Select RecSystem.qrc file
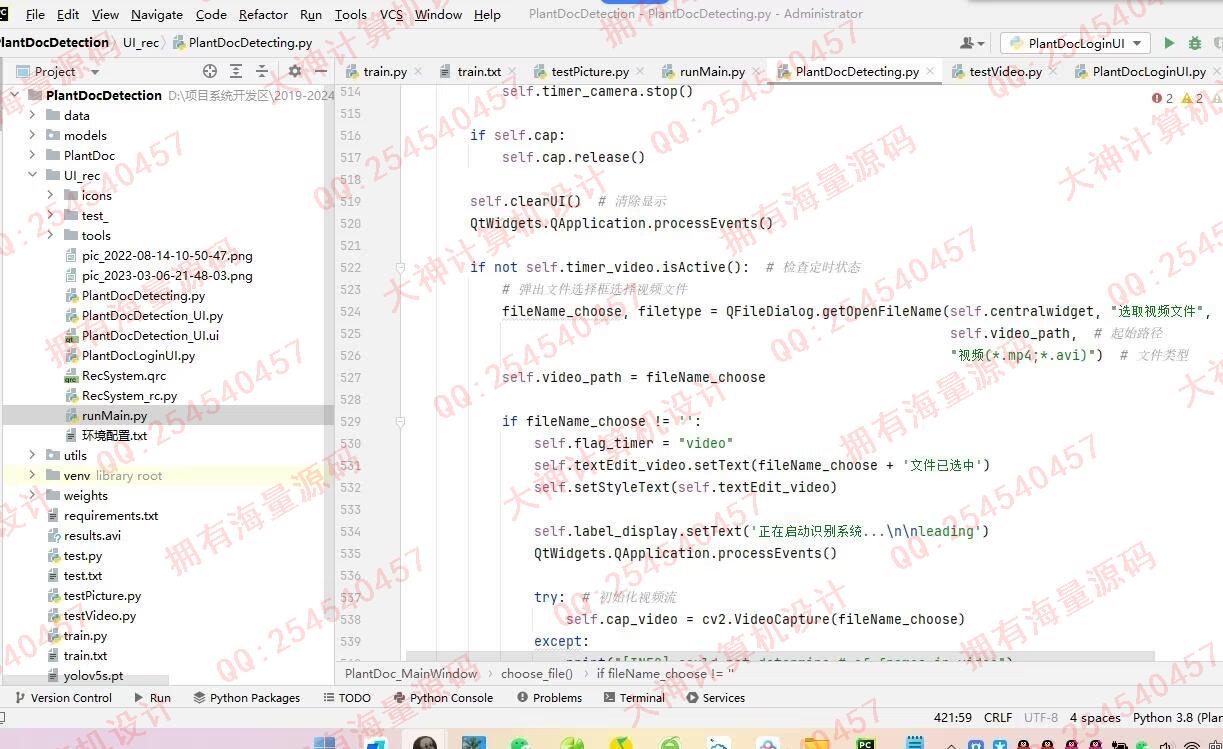This screenshot has height=749, width=1223. (124, 375)
